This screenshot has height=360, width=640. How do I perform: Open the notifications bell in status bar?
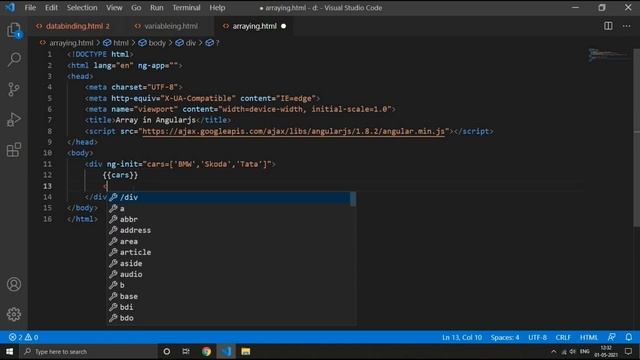click(x=629, y=337)
